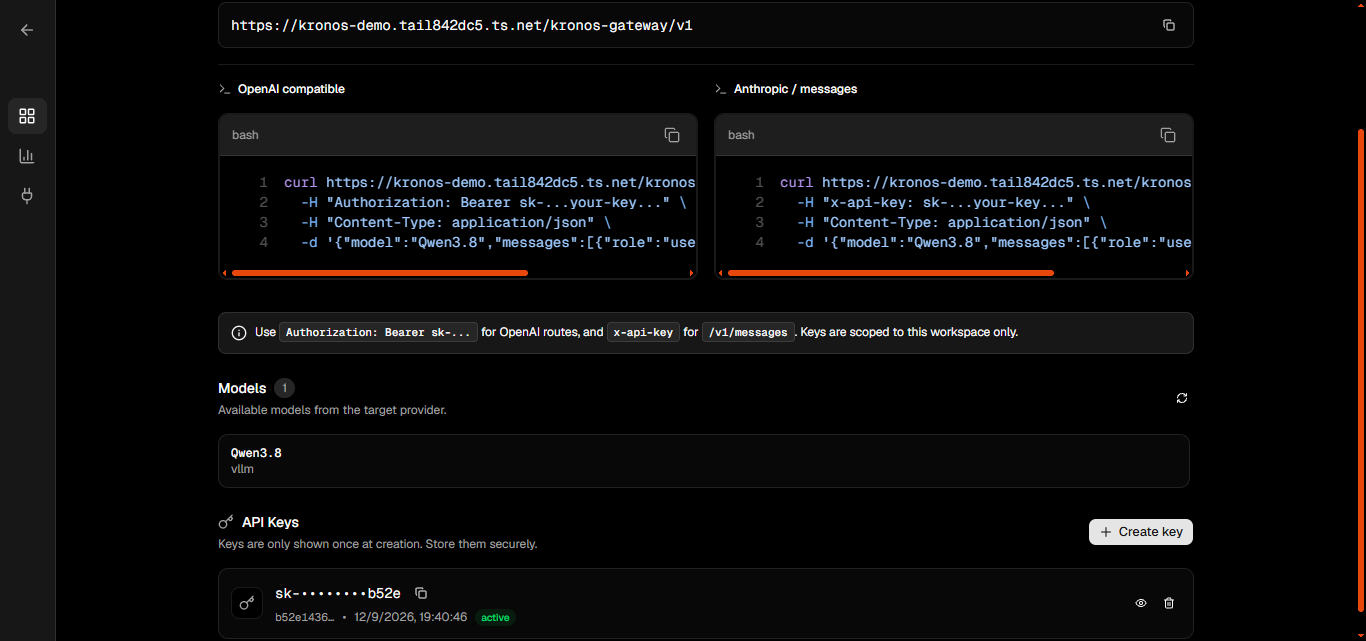Image resolution: width=1366 pixels, height=641 pixels.
Task: Copy the gateway base URL
Action: tap(1169, 25)
